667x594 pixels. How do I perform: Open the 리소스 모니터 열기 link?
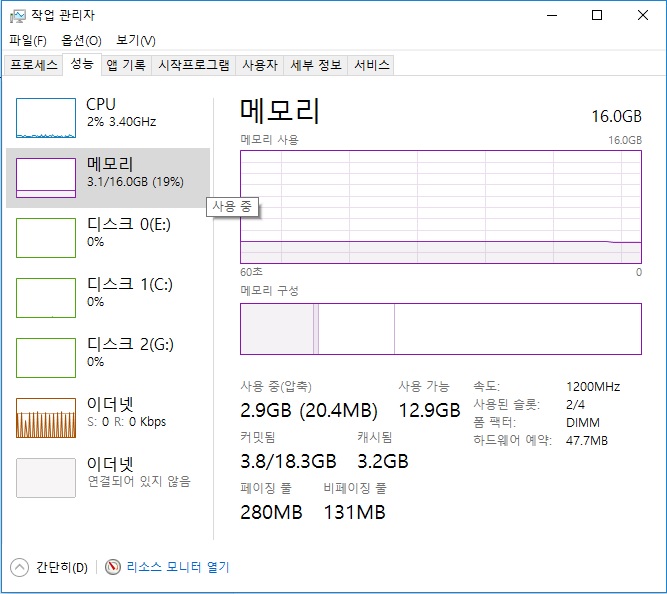point(178,567)
